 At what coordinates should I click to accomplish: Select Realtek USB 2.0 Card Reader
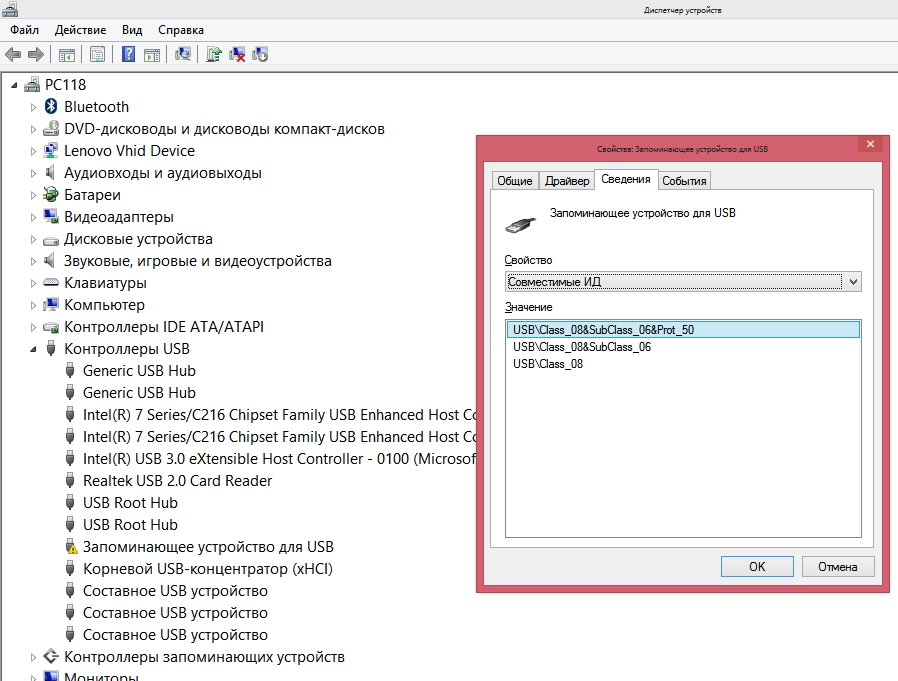click(x=177, y=481)
